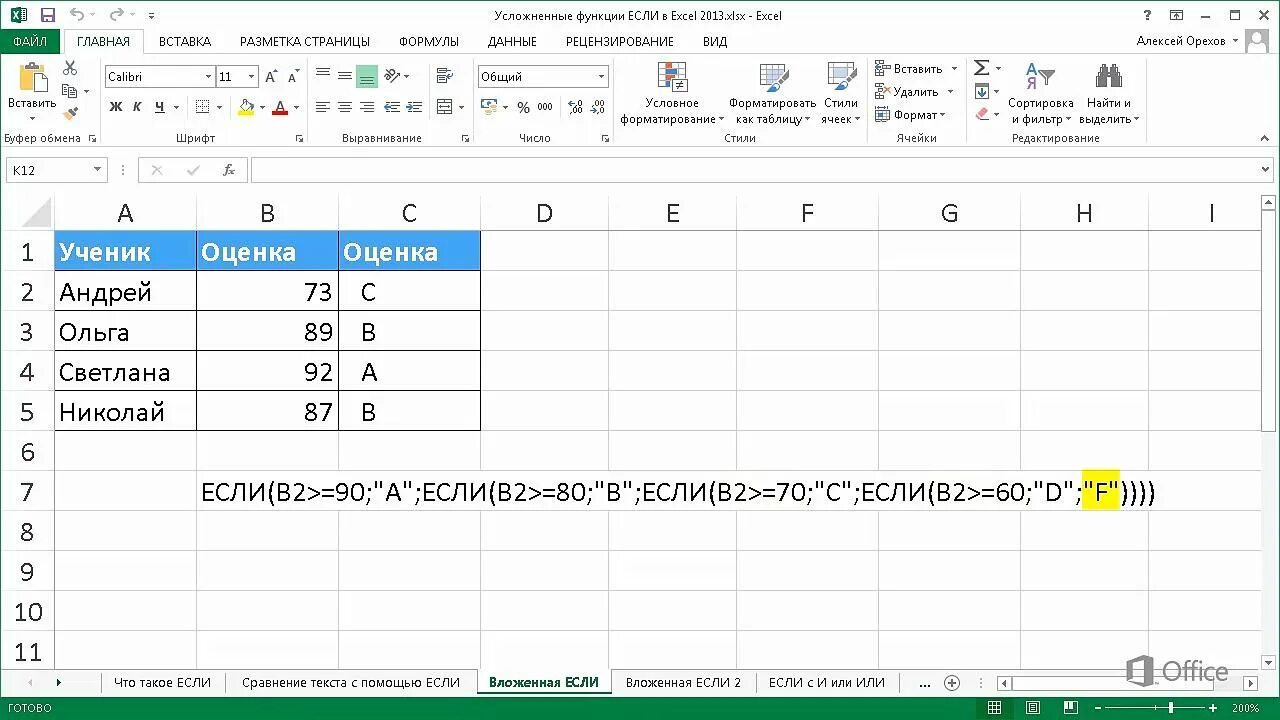Click the Wrap Text icon

(x=444, y=76)
